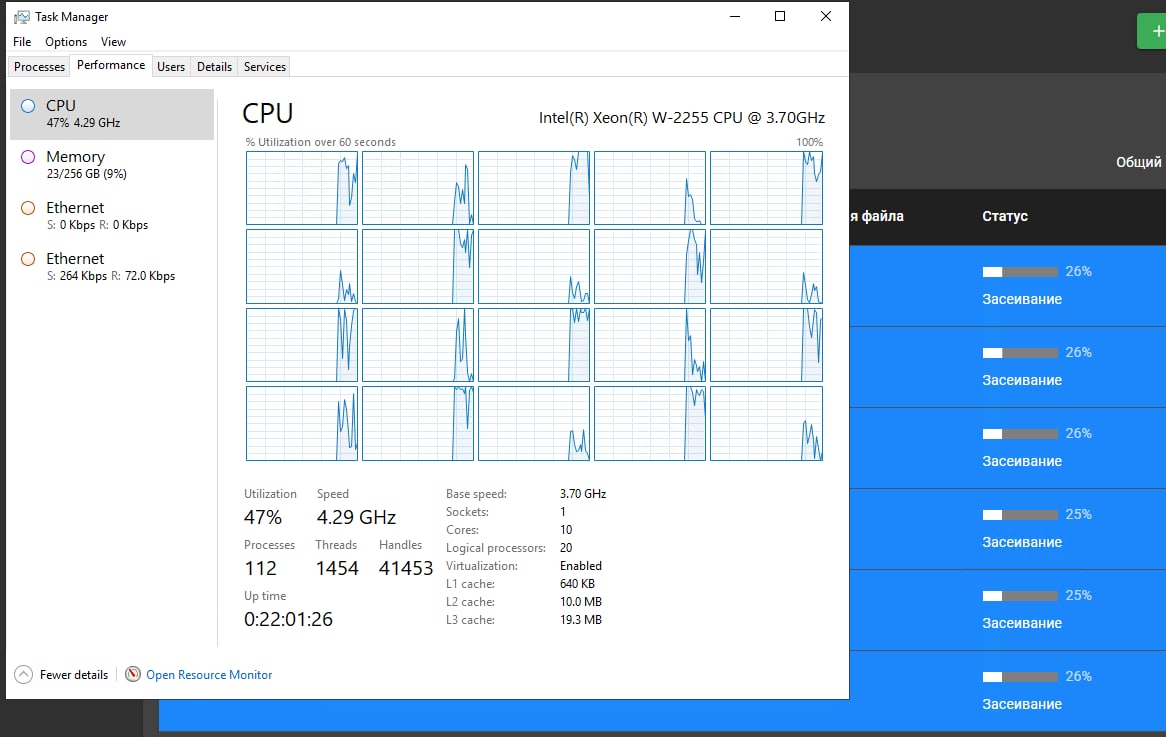Click the Статус column header in background window
Viewport: 1166px width, 737px height.
(1005, 216)
